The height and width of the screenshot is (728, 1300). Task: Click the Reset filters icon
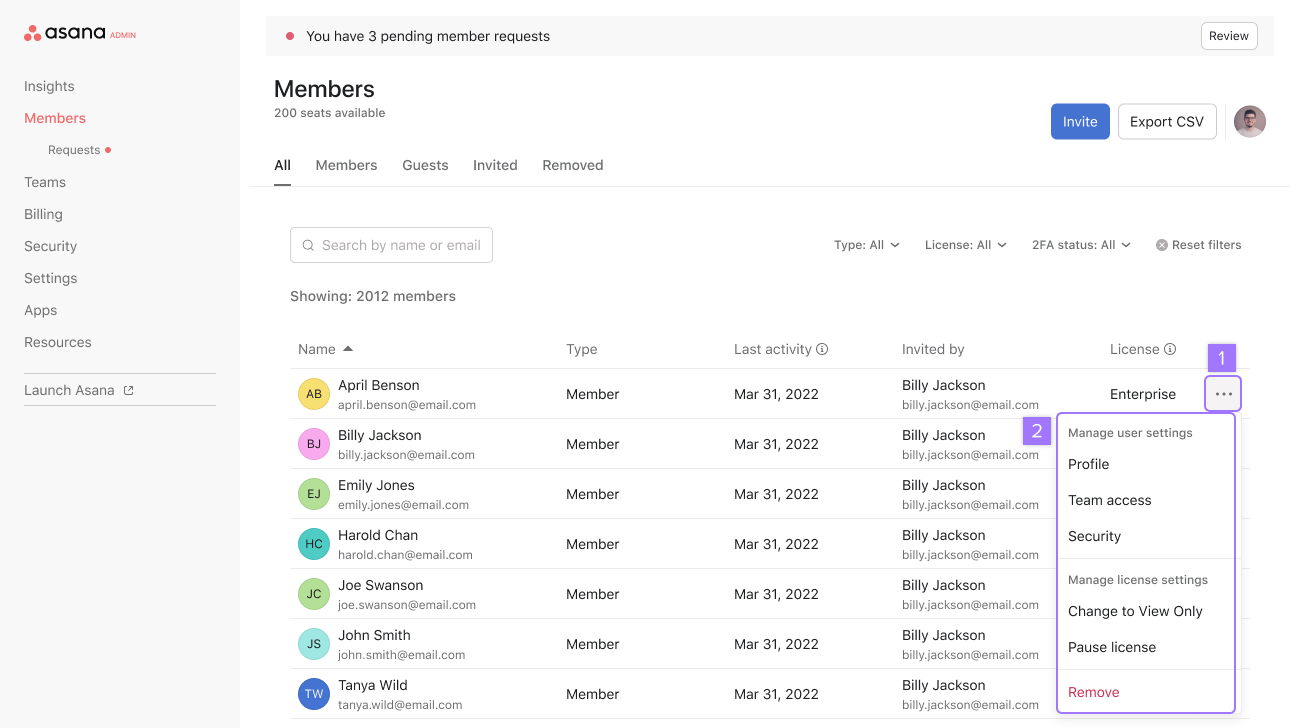pyautogui.click(x=1161, y=244)
